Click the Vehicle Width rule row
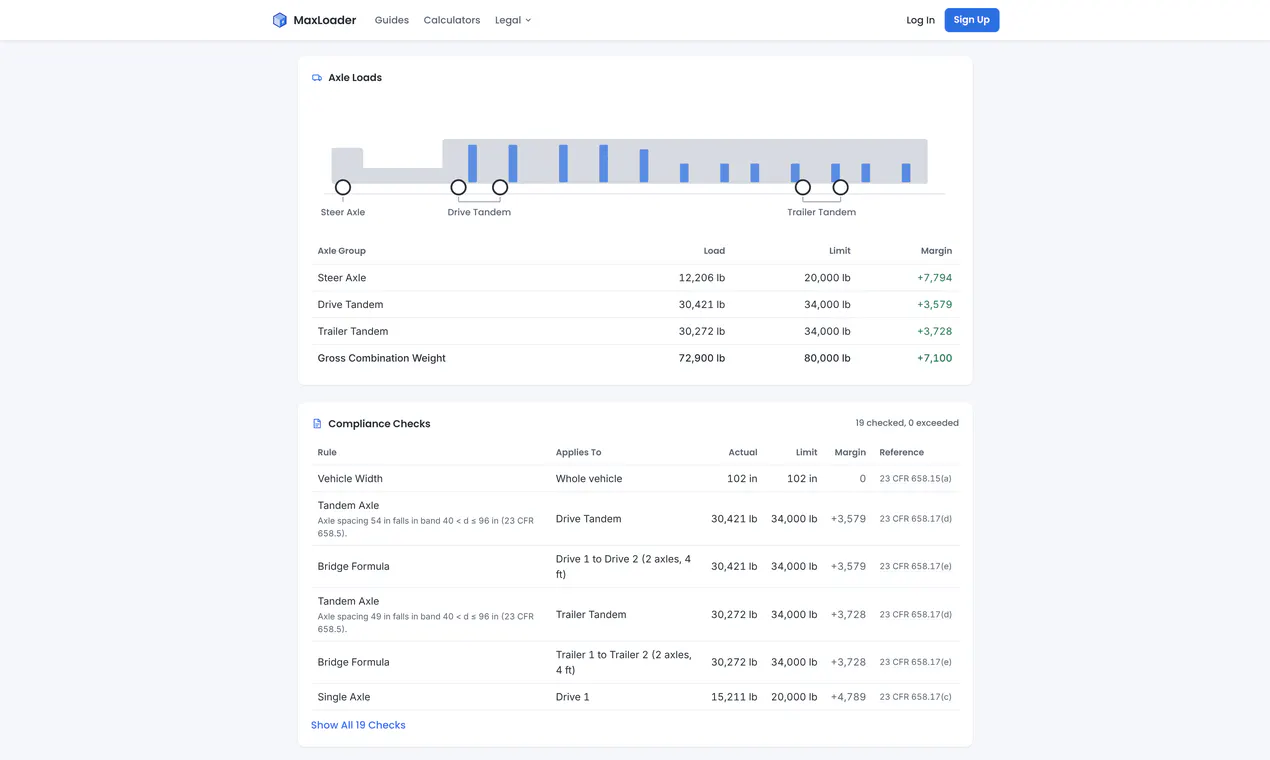Viewport: 1270px width, 760px height. pos(635,479)
